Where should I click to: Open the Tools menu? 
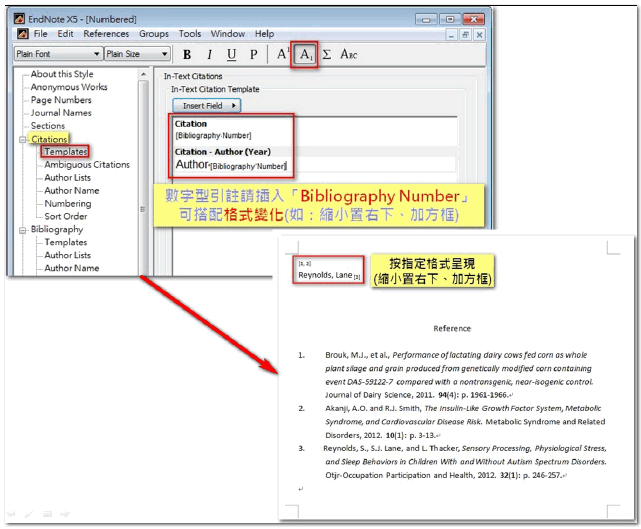click(x=190, y=34)
